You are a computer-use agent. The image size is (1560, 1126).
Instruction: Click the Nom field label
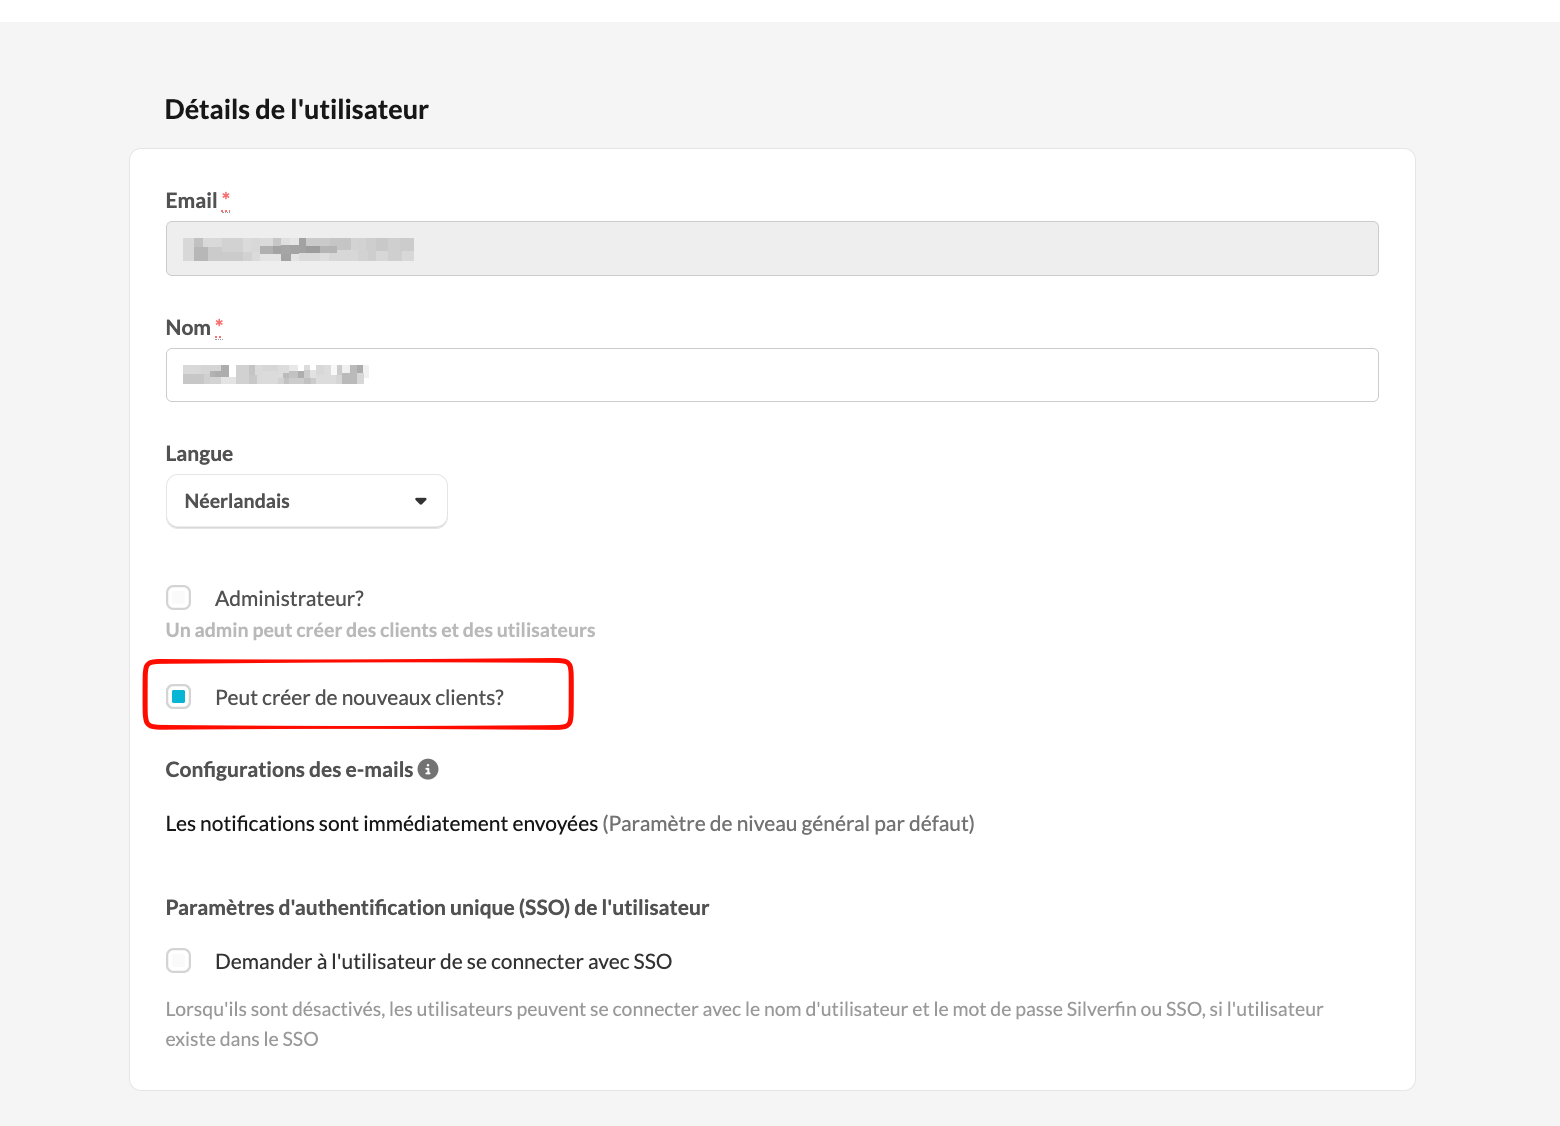click(x=188, y=328)
